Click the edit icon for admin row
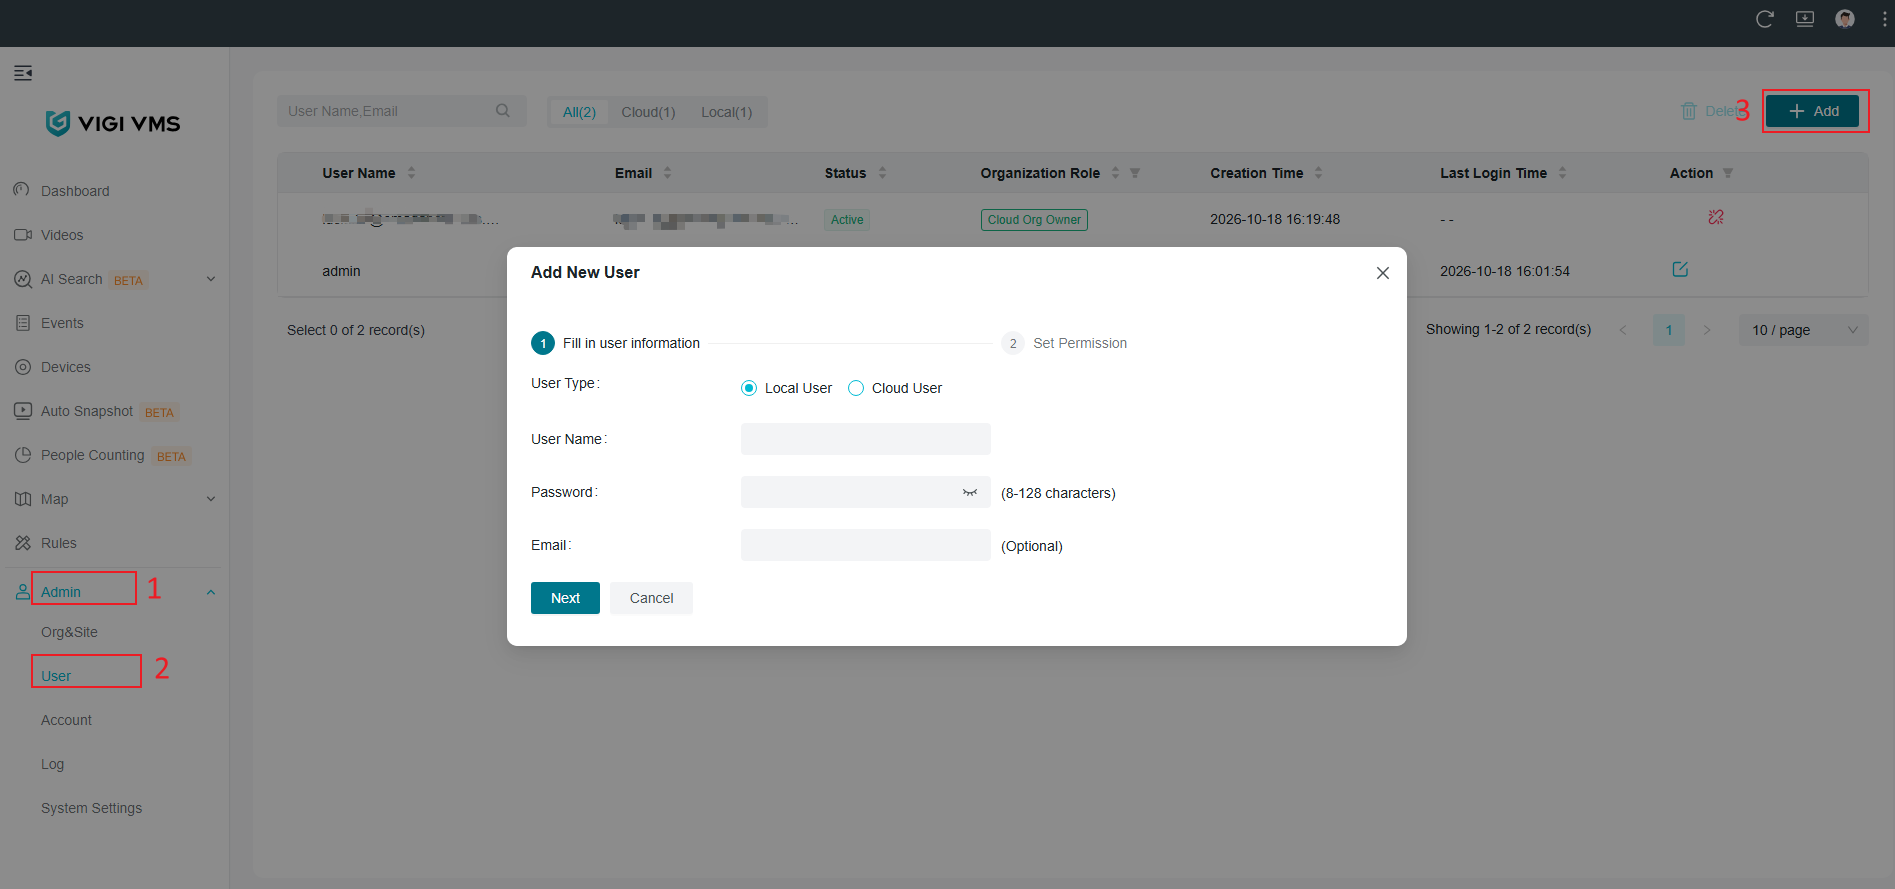This screenshot has height=889, width=1895. [x=1680, y=269]
